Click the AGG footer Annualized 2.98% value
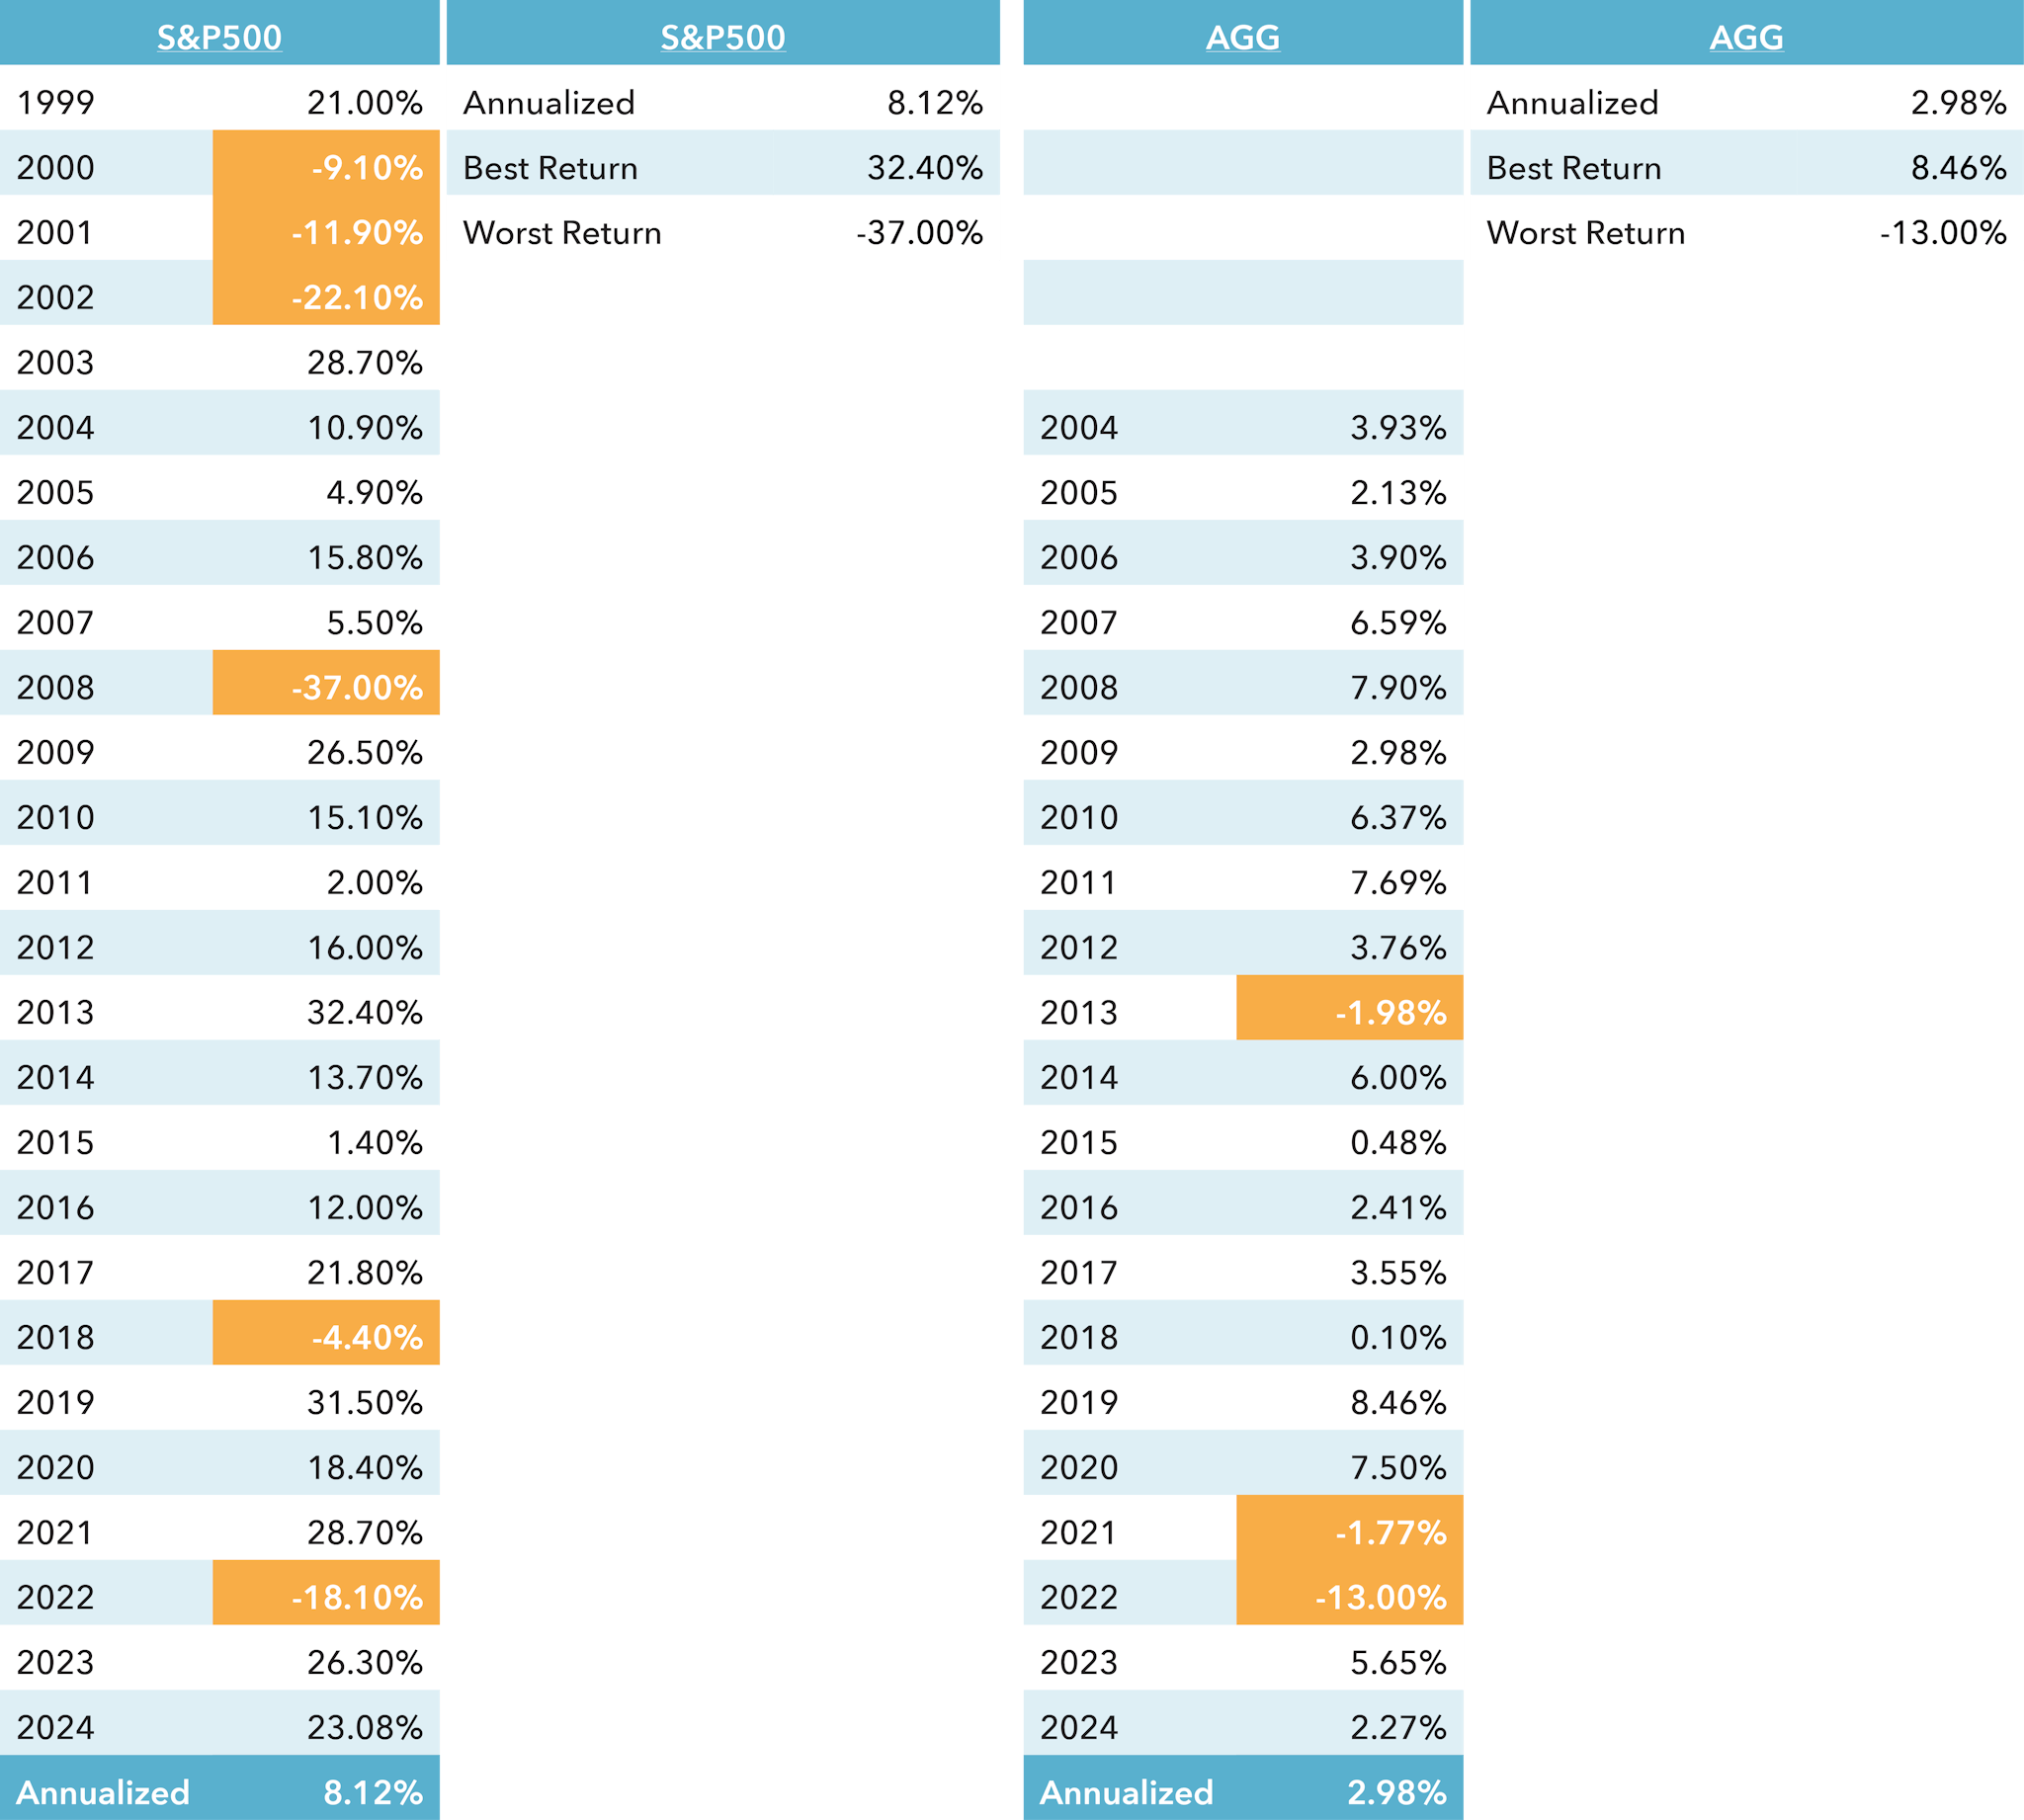2024x1820 pixels. (x=1397, y=1793)
